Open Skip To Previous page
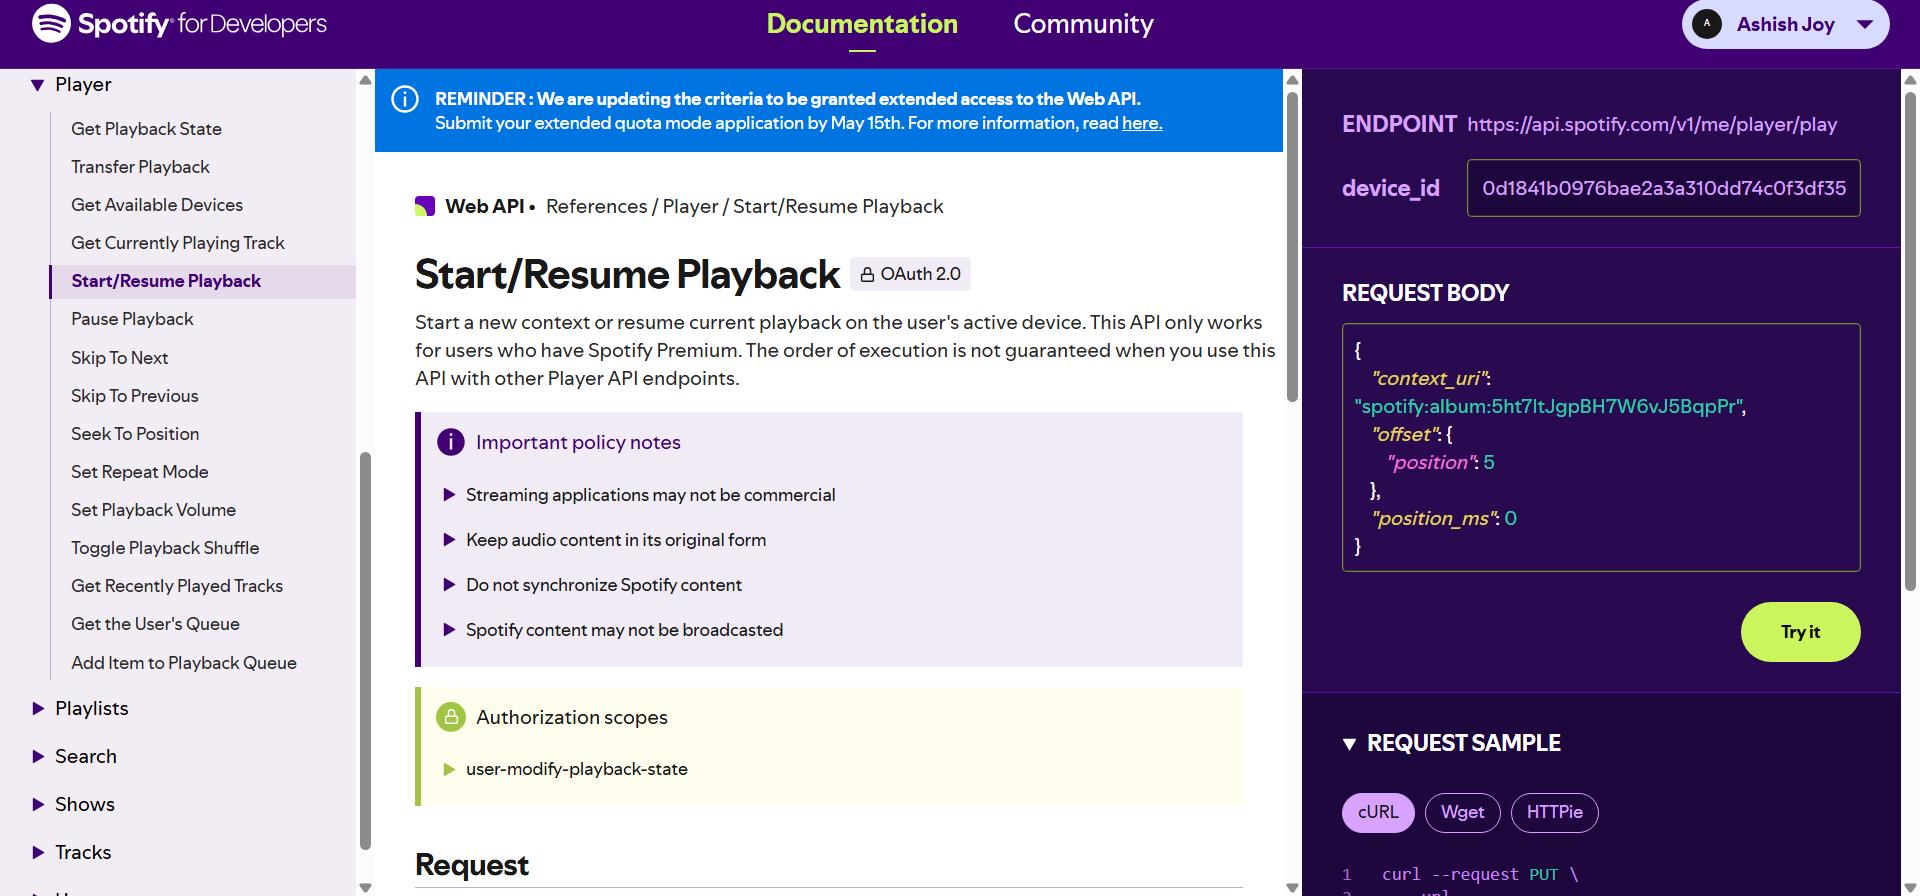 [134, 396]
